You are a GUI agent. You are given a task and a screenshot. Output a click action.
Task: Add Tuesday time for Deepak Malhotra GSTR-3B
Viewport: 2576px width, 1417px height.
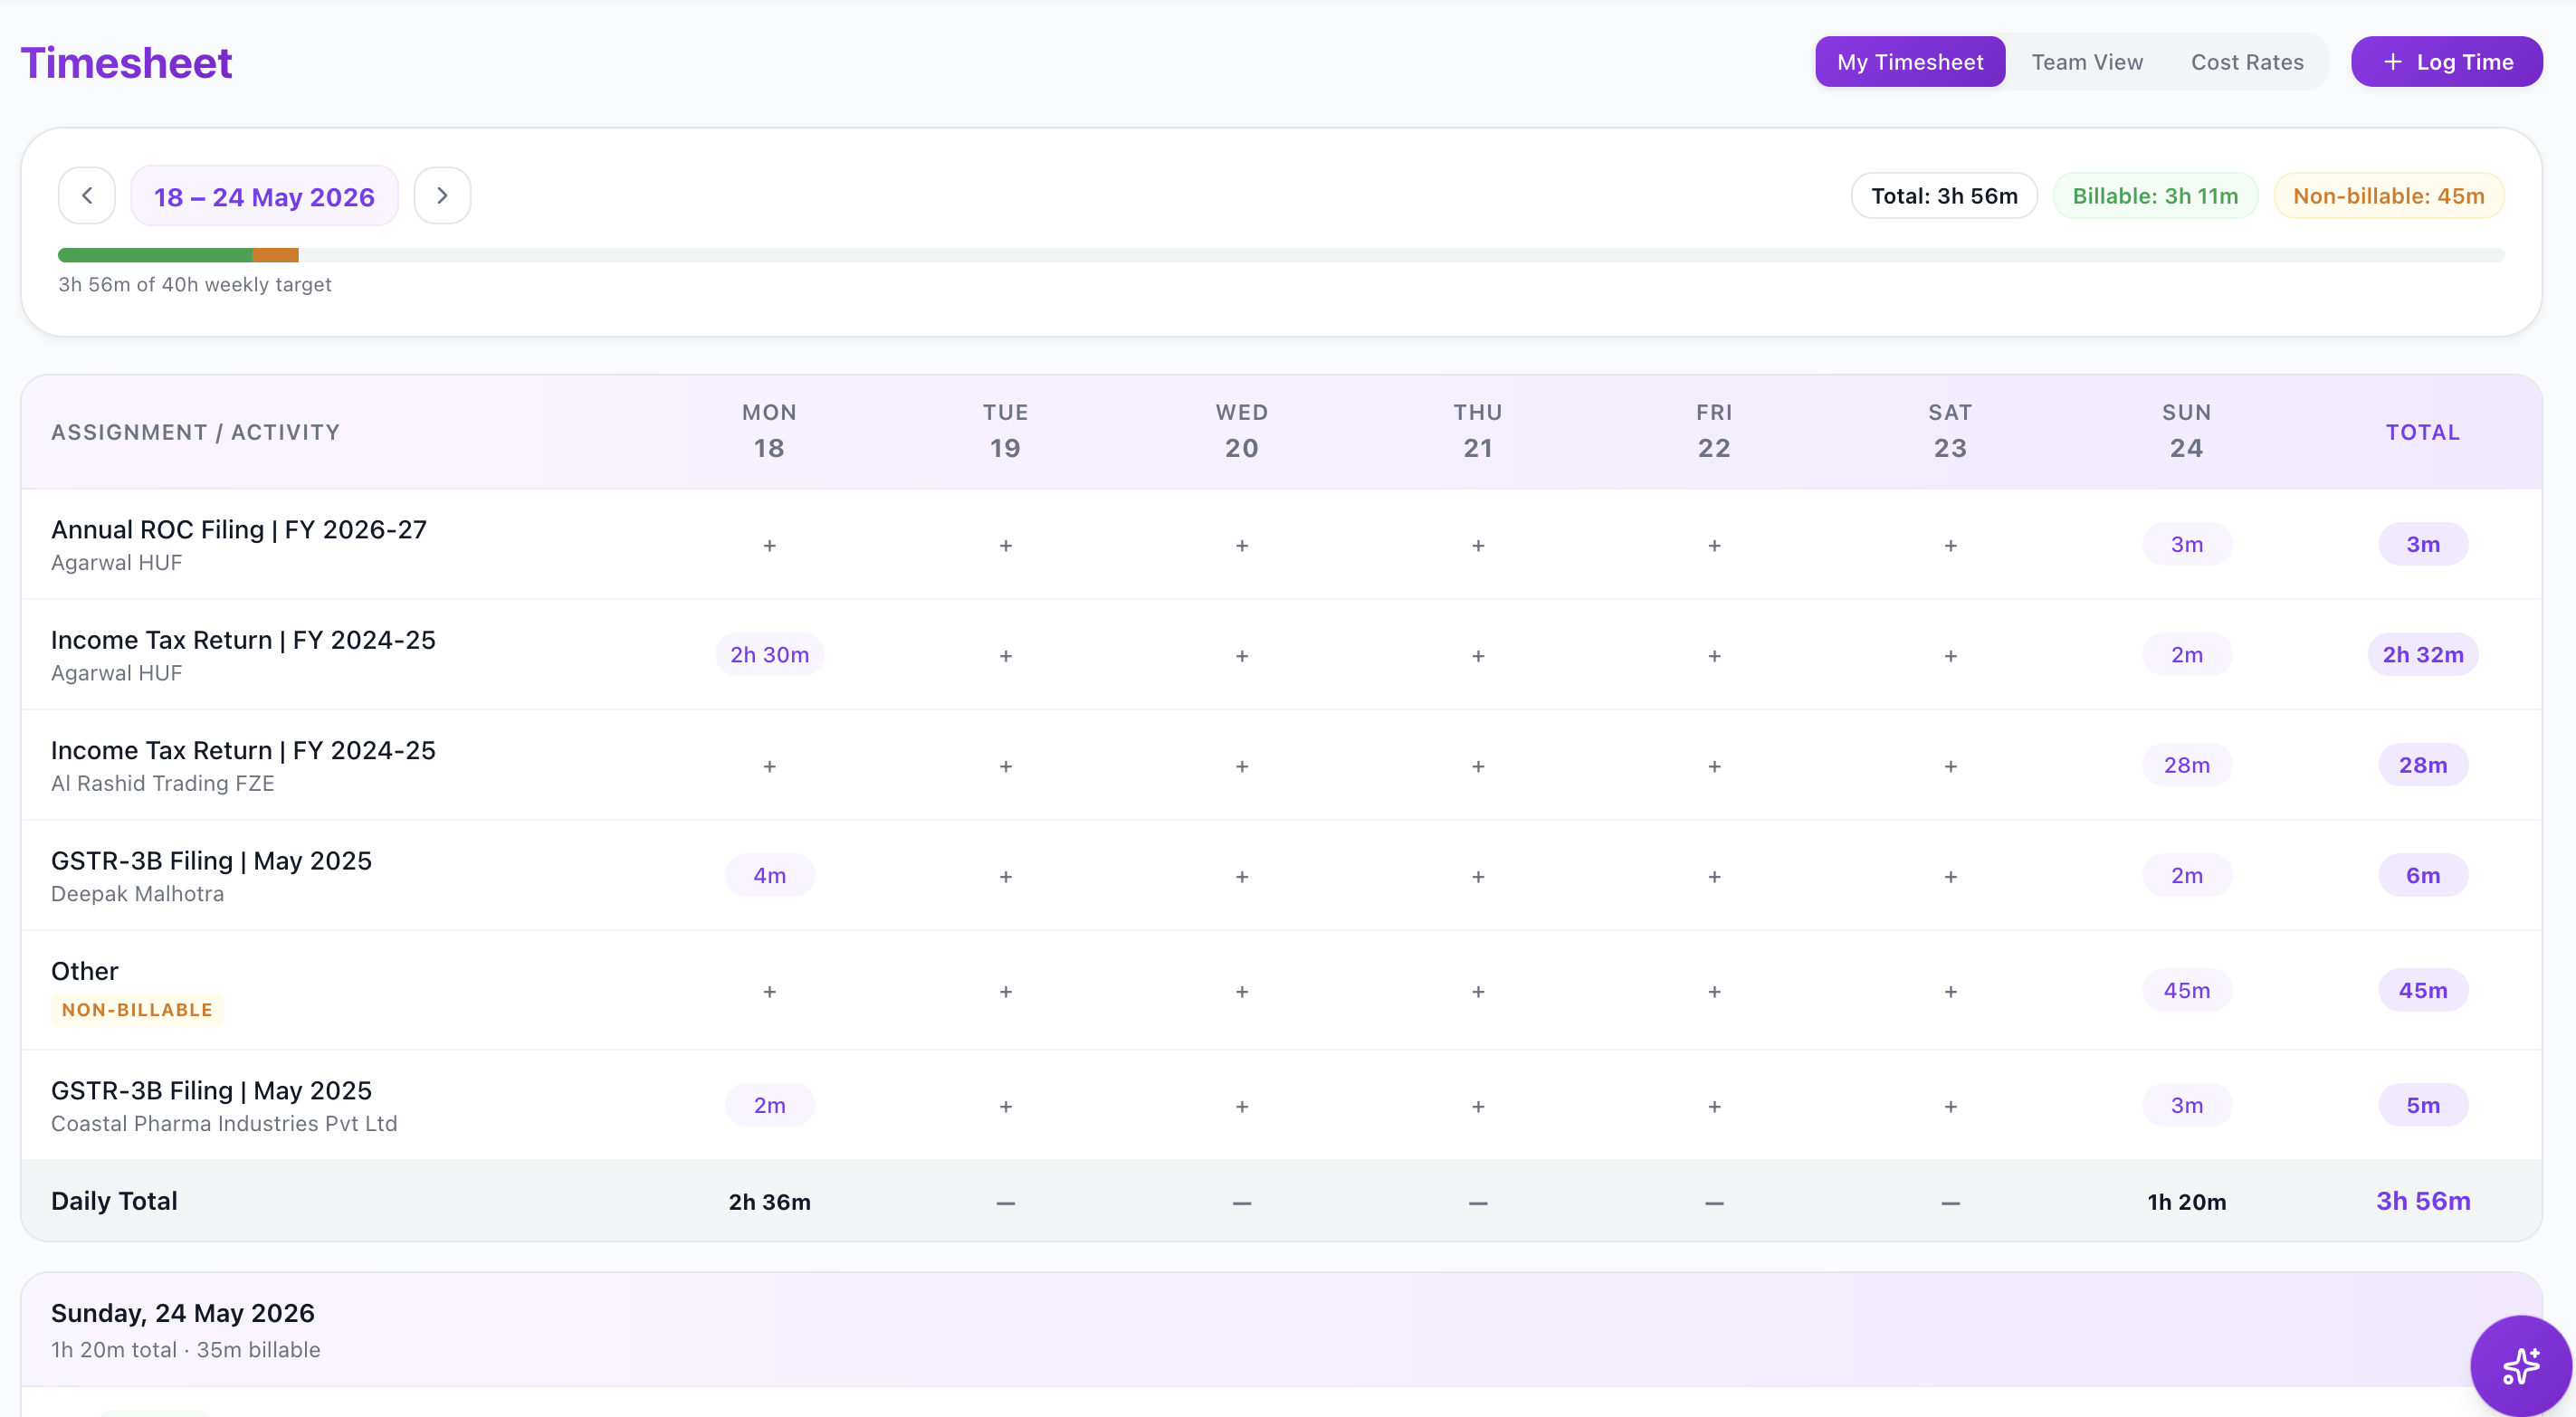click(1005, 876)
